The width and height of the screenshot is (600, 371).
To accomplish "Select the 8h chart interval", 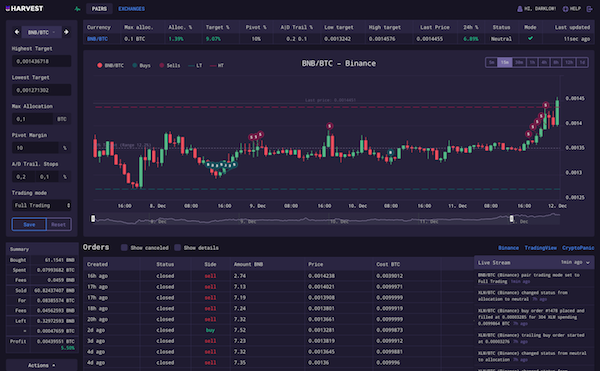I will point(556,62).
